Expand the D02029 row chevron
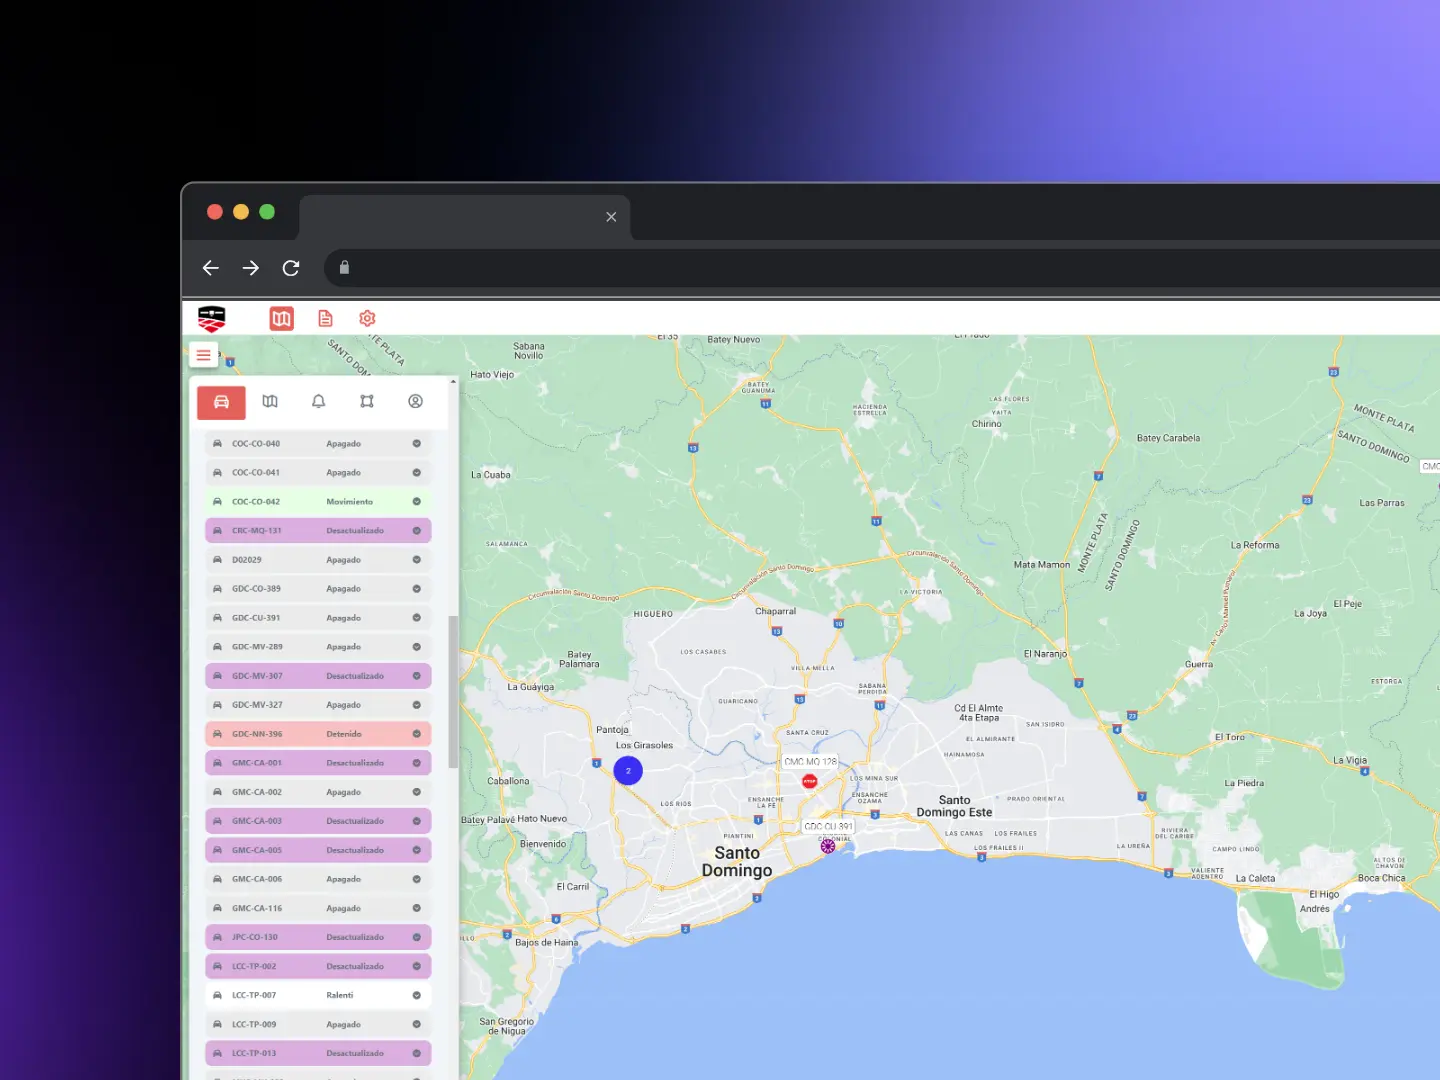1440x1080 pixels. pyautogui.click(x=417, y=560)
